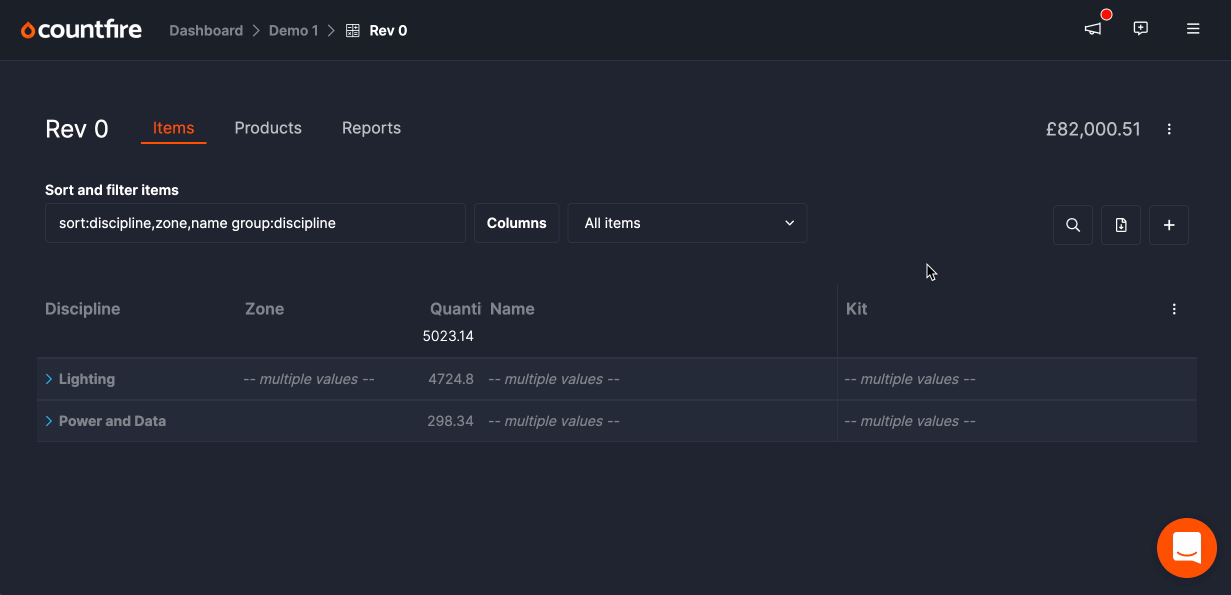The height and width of the screenshot is (595, 1231).
Task: Click the search magnifier button
Action: click(1072, 225)
